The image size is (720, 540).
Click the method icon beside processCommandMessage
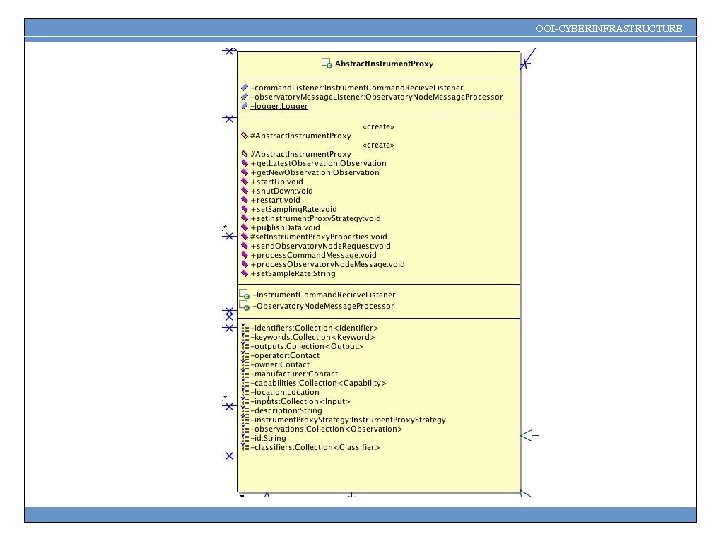245,255
